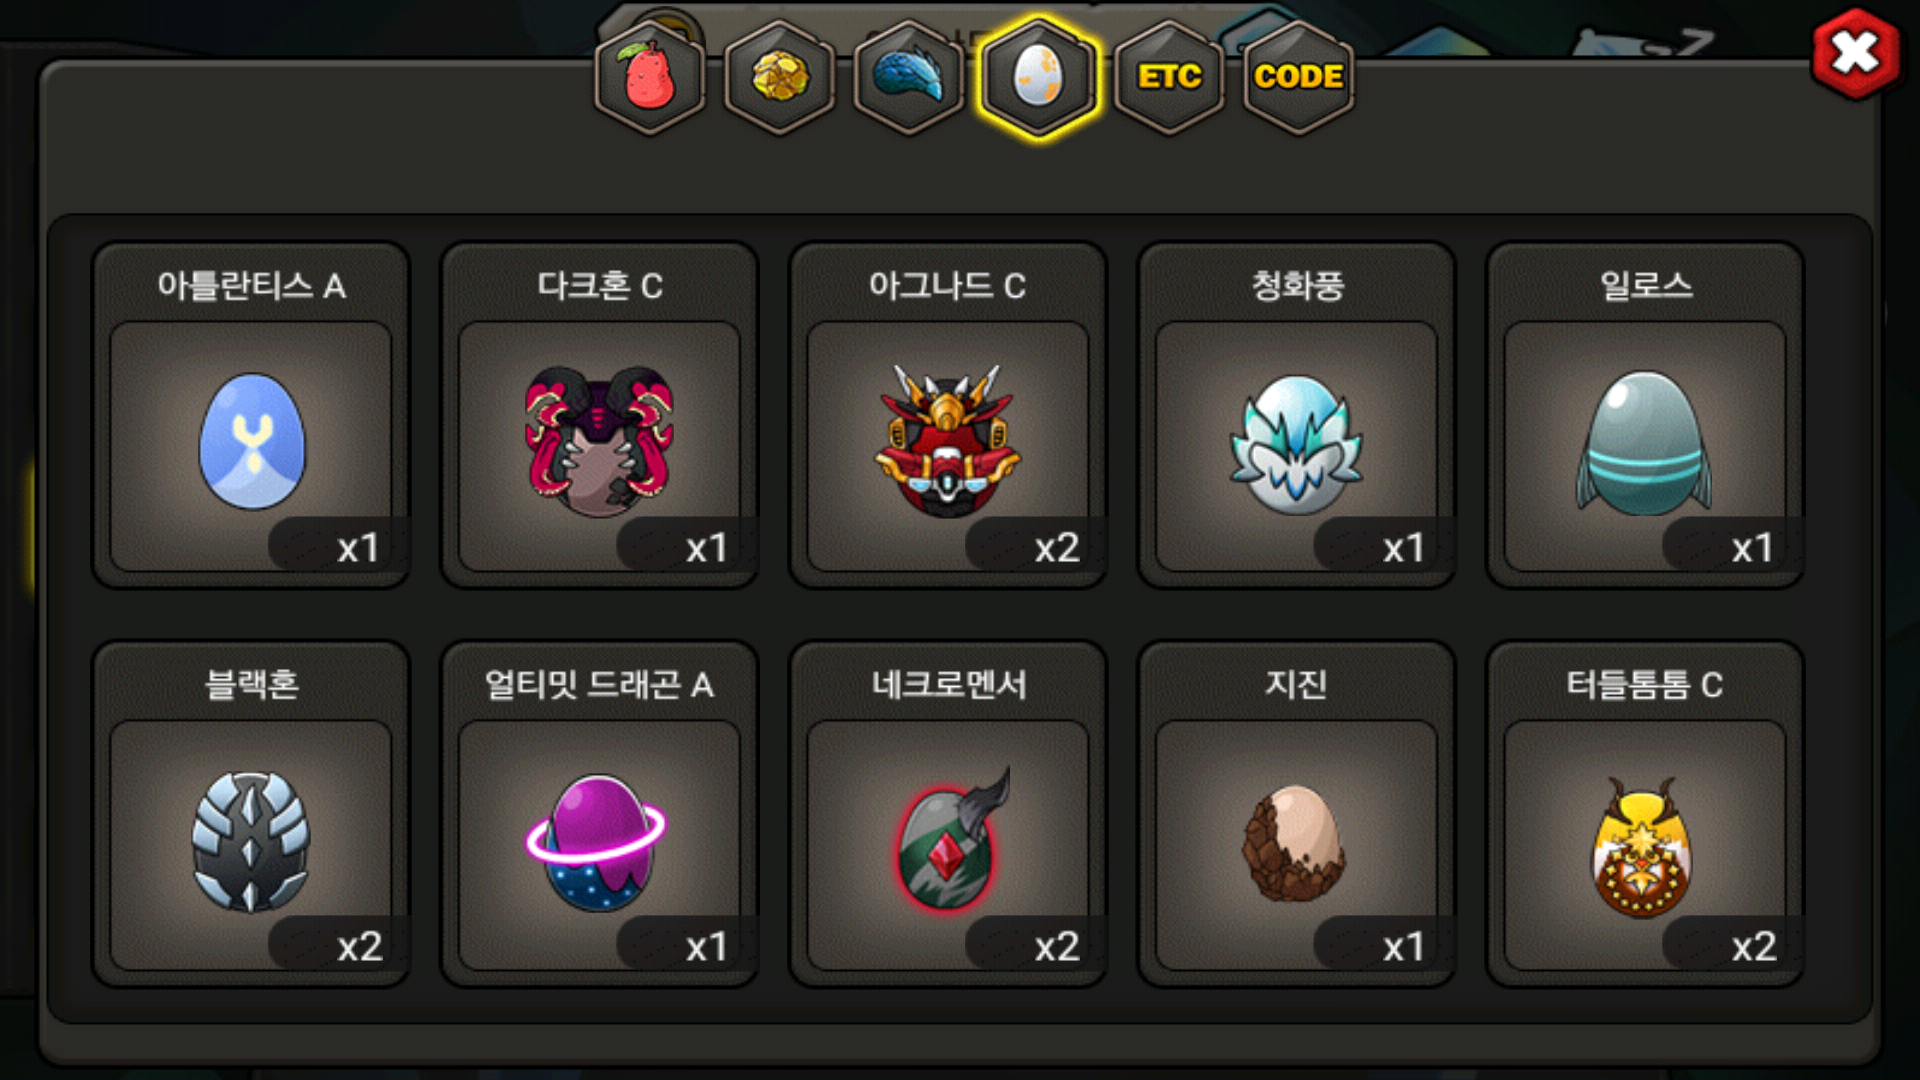
Task: Close the inventory with red X
Action: [x=1855, y=54]
